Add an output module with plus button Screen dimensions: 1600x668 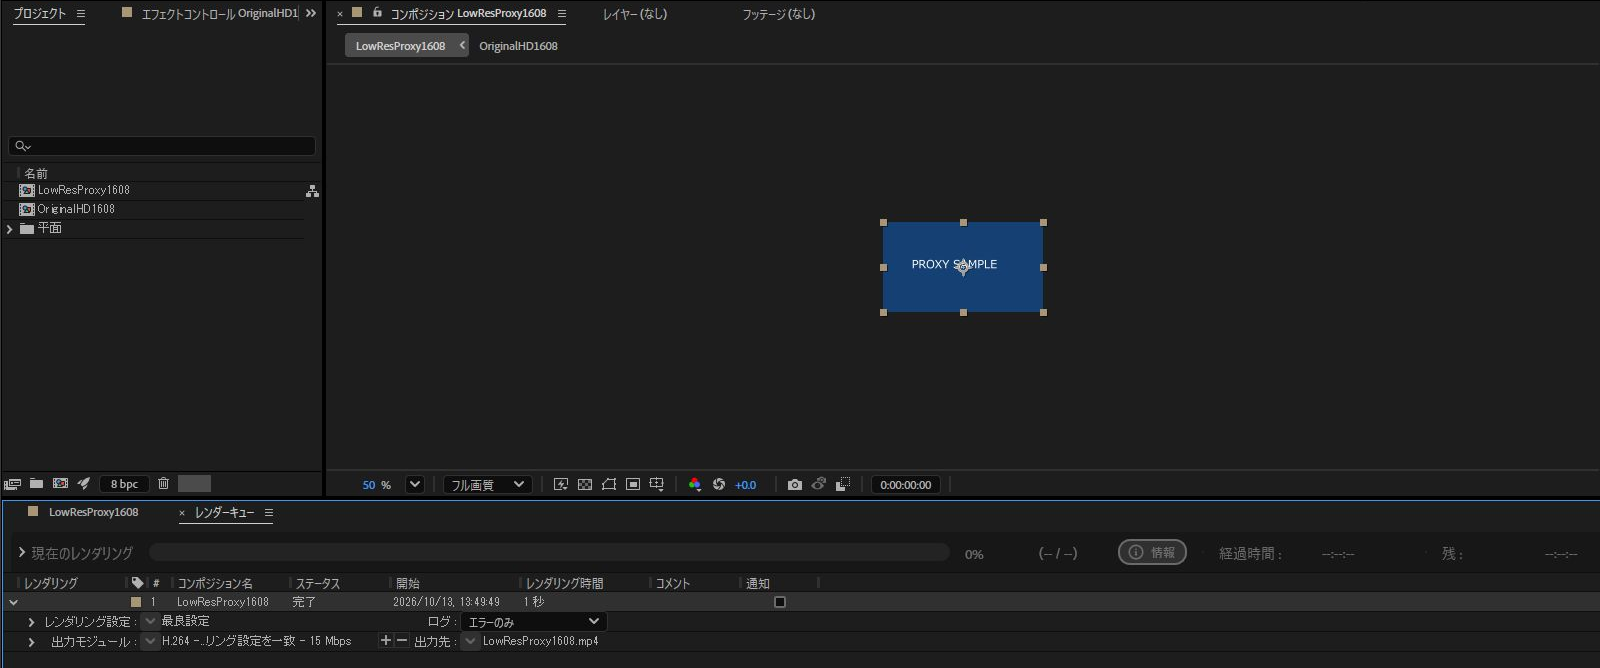click(x=386, y=641)
